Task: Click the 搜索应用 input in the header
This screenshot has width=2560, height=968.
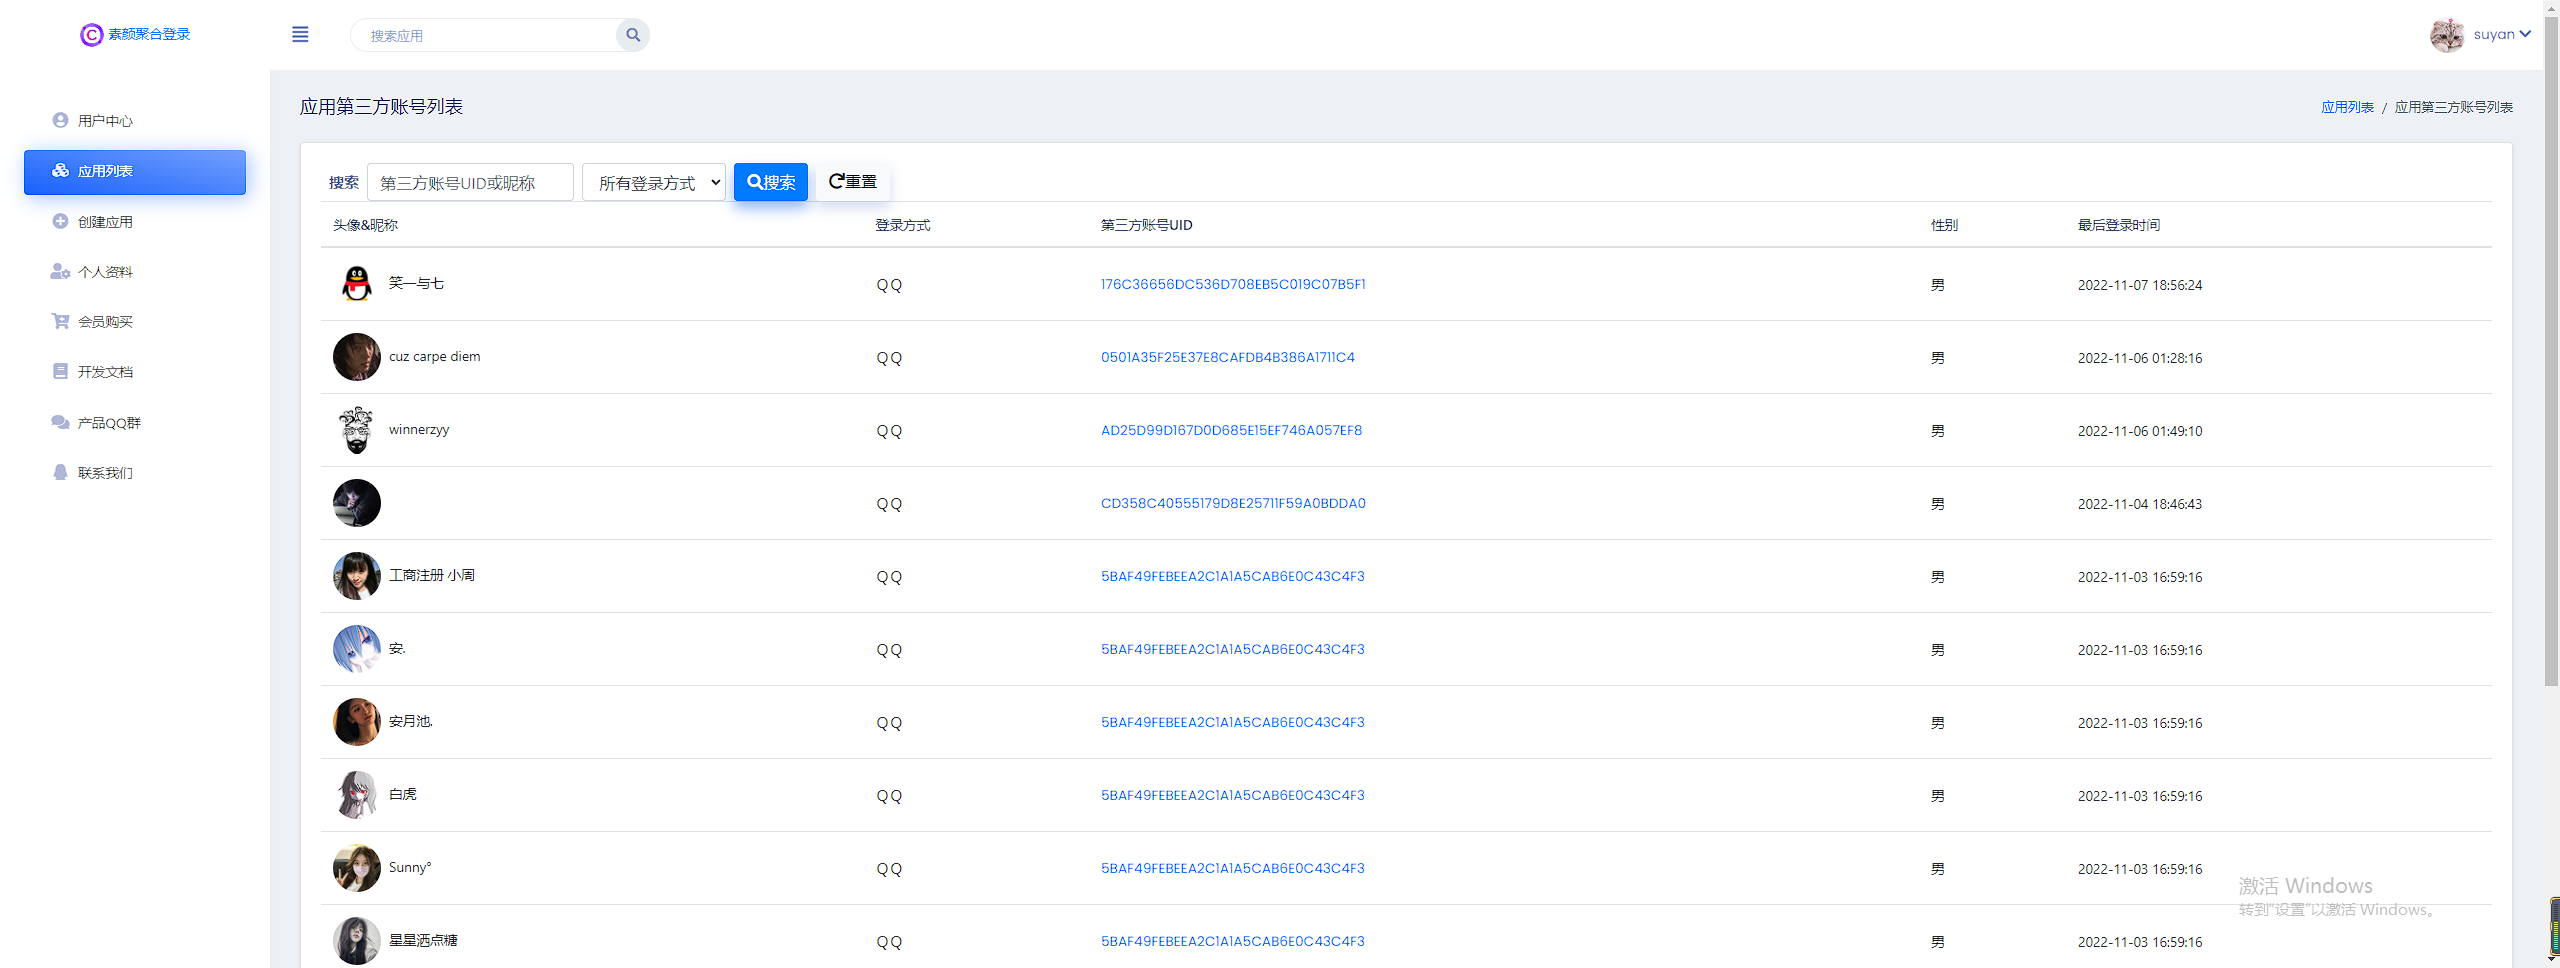Action: 485,36
